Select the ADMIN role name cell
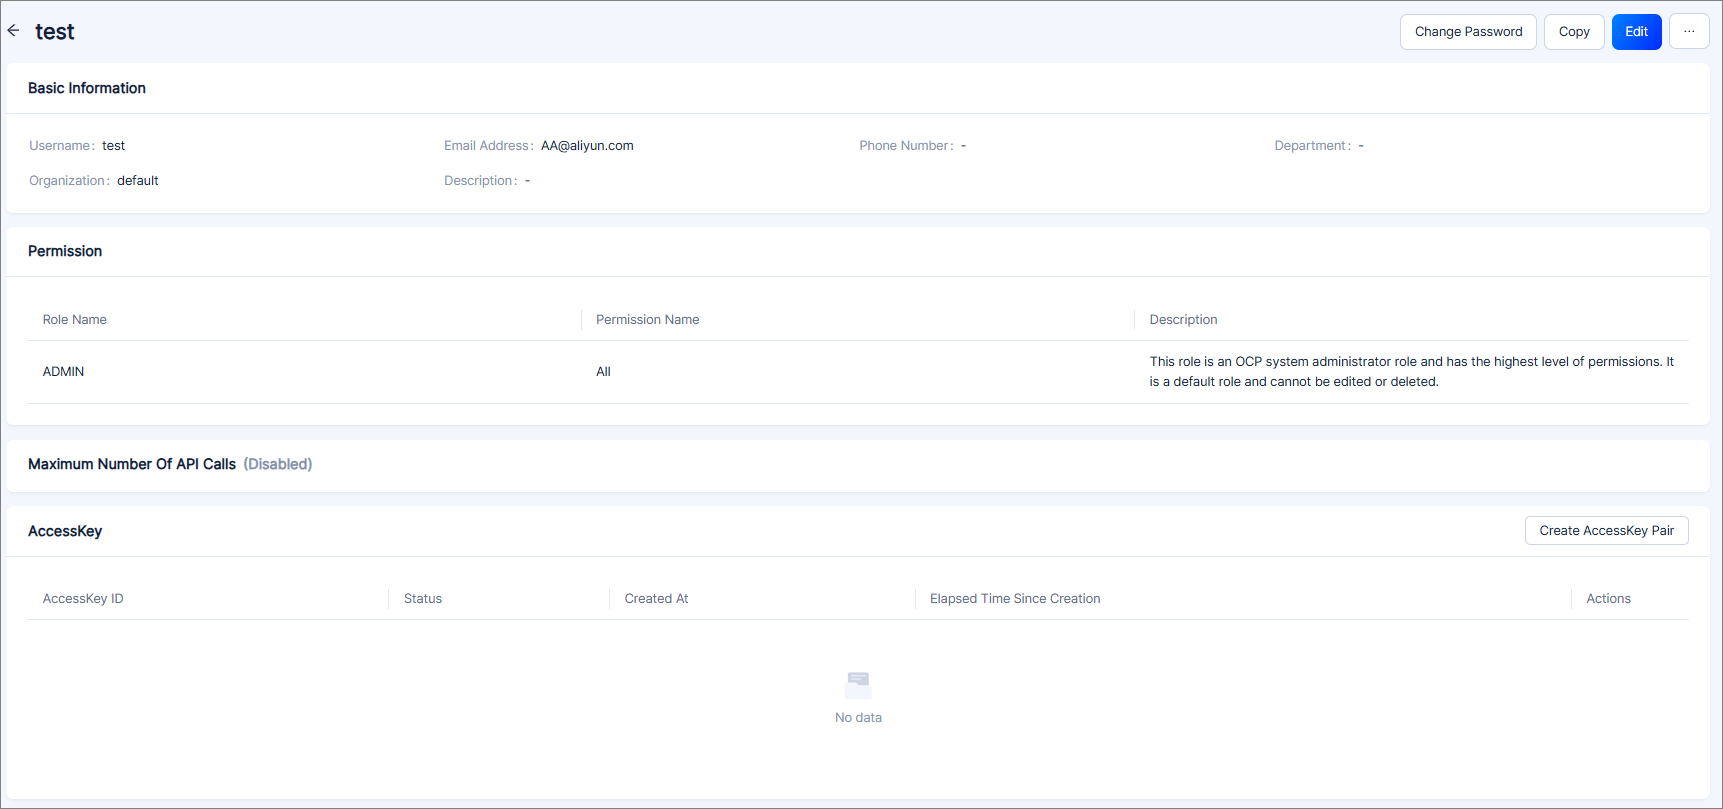The height and width of the screenshot is (809, 1723). 63,372
